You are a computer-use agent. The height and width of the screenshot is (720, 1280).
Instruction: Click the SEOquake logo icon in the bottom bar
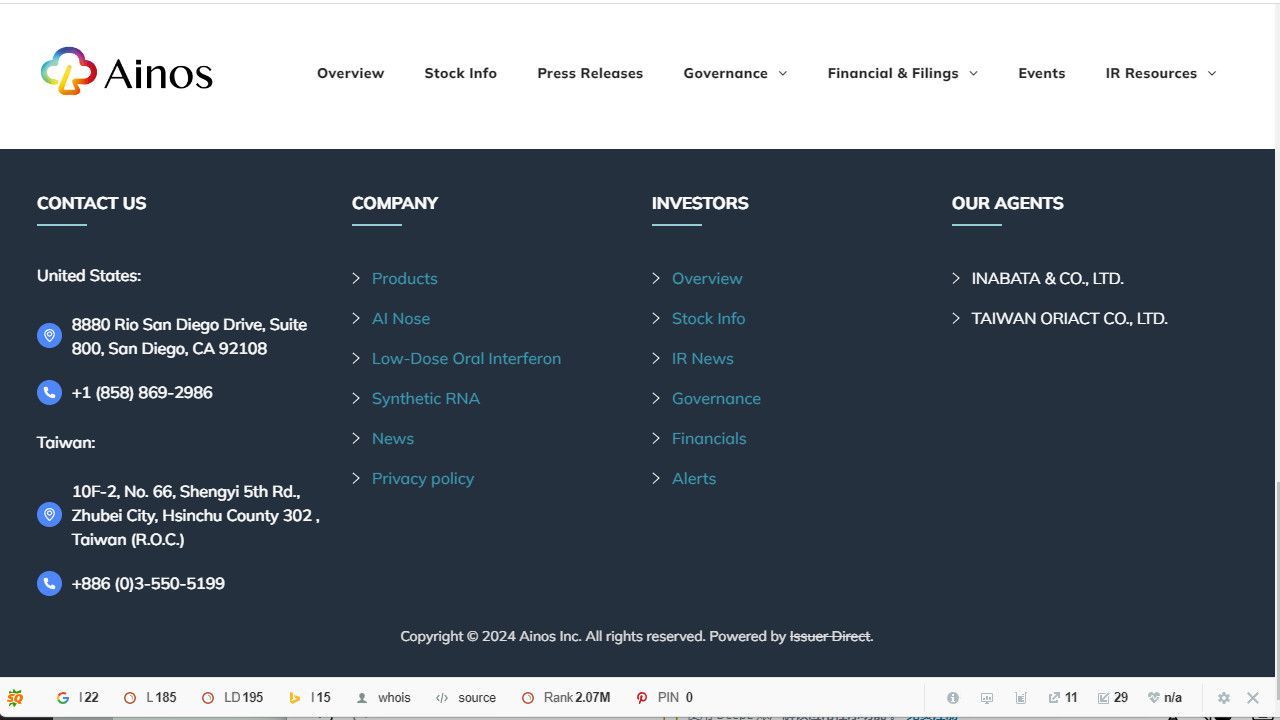15,698
